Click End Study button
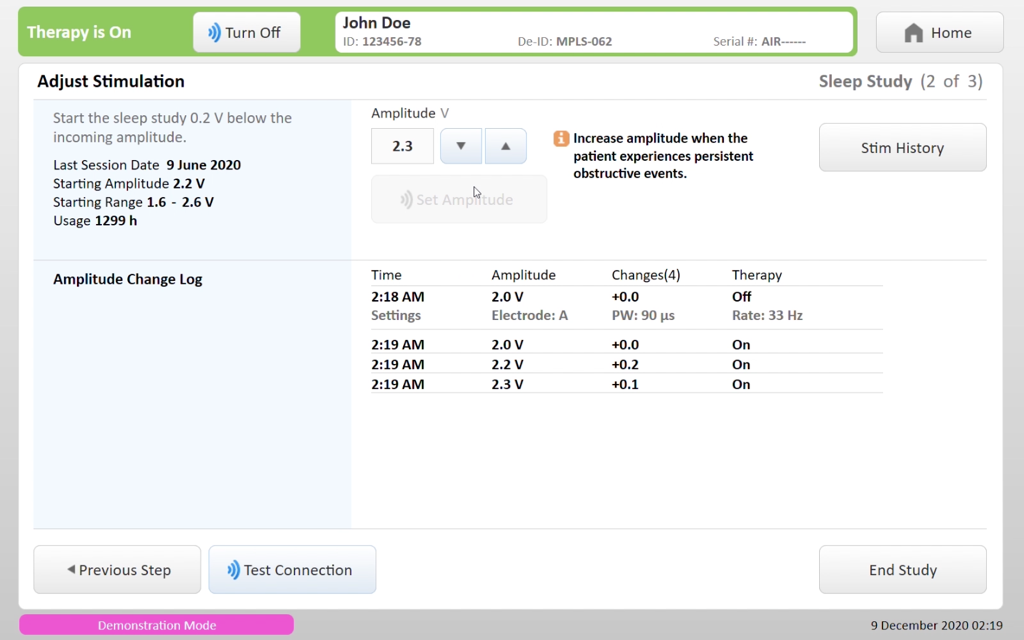 tap(903, 569)
